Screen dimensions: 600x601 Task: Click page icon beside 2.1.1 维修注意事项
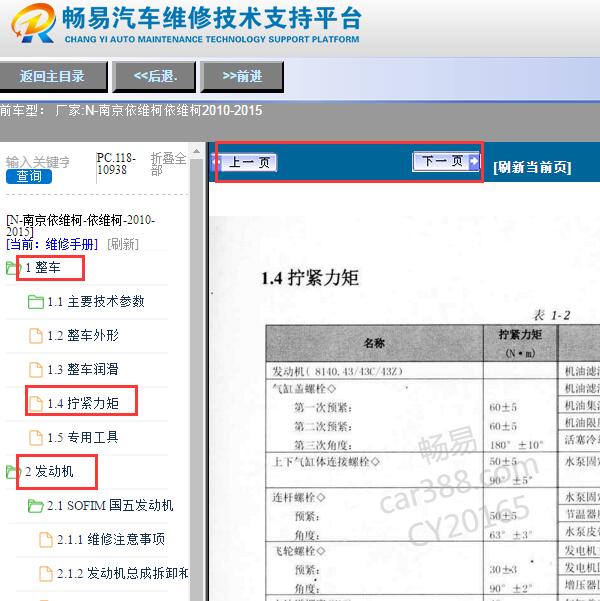pyautogui.click(x=46, y=540)
